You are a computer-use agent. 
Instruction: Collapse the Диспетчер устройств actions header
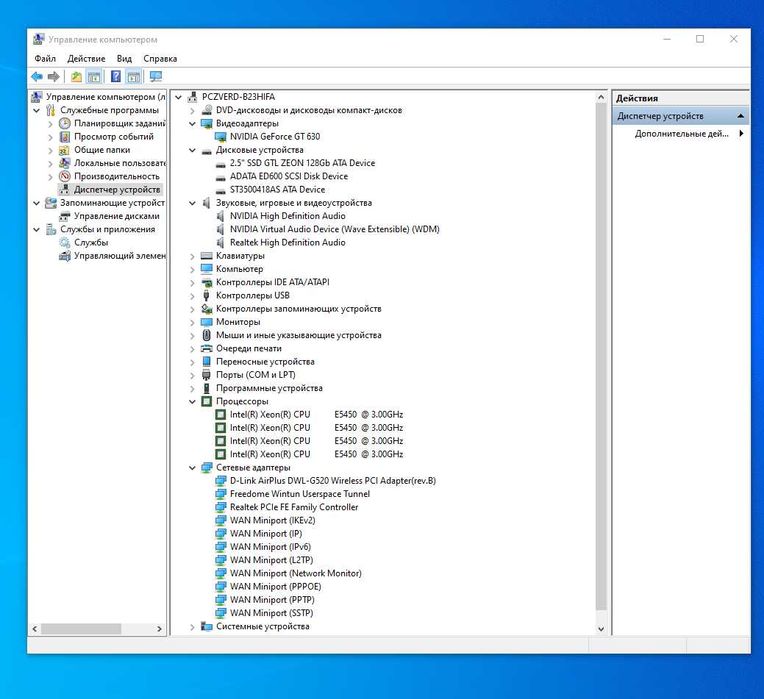tap(741, 116)
